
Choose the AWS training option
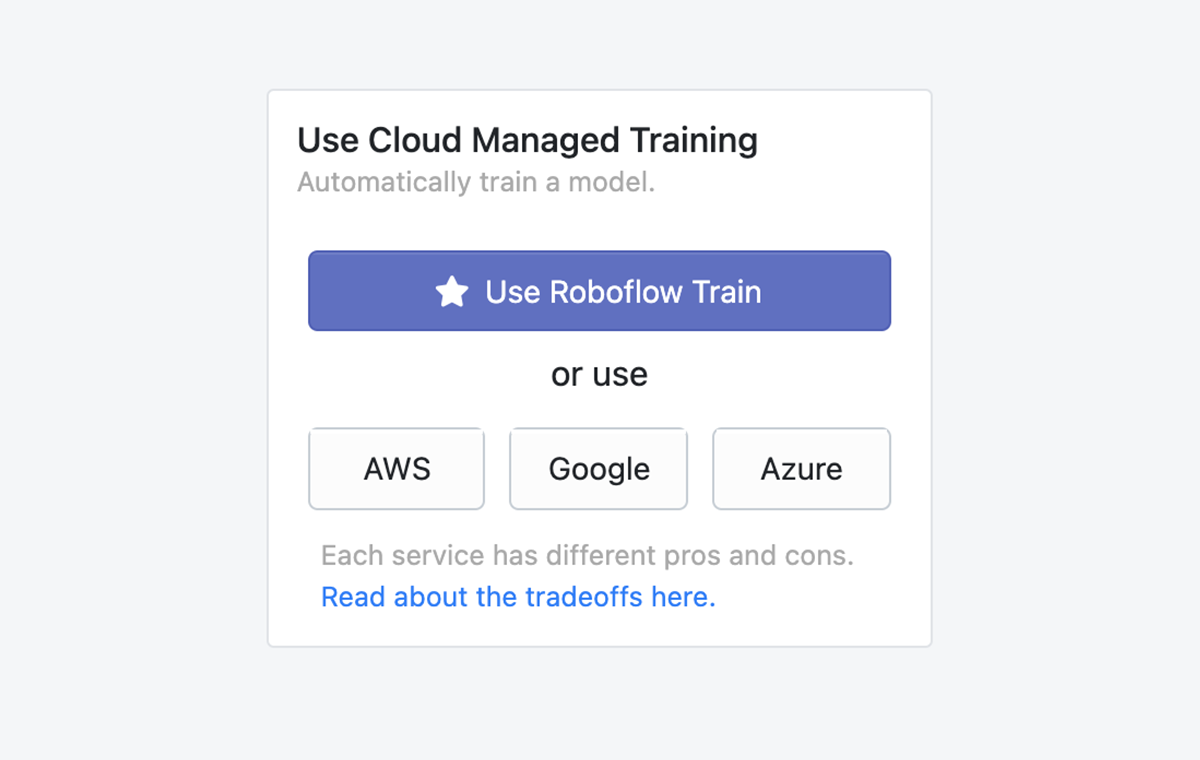[397, 469]
